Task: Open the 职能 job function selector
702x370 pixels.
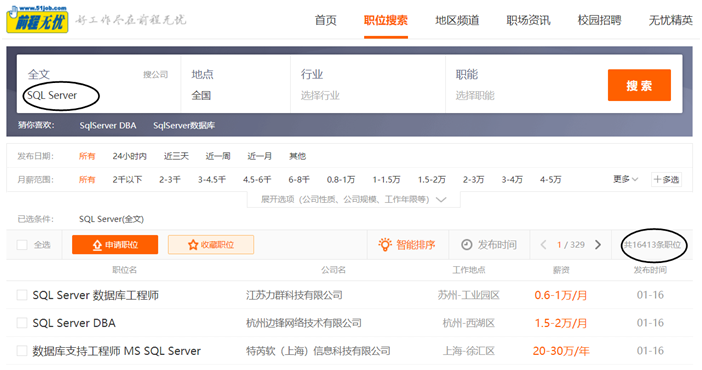Action: (524, 84)
